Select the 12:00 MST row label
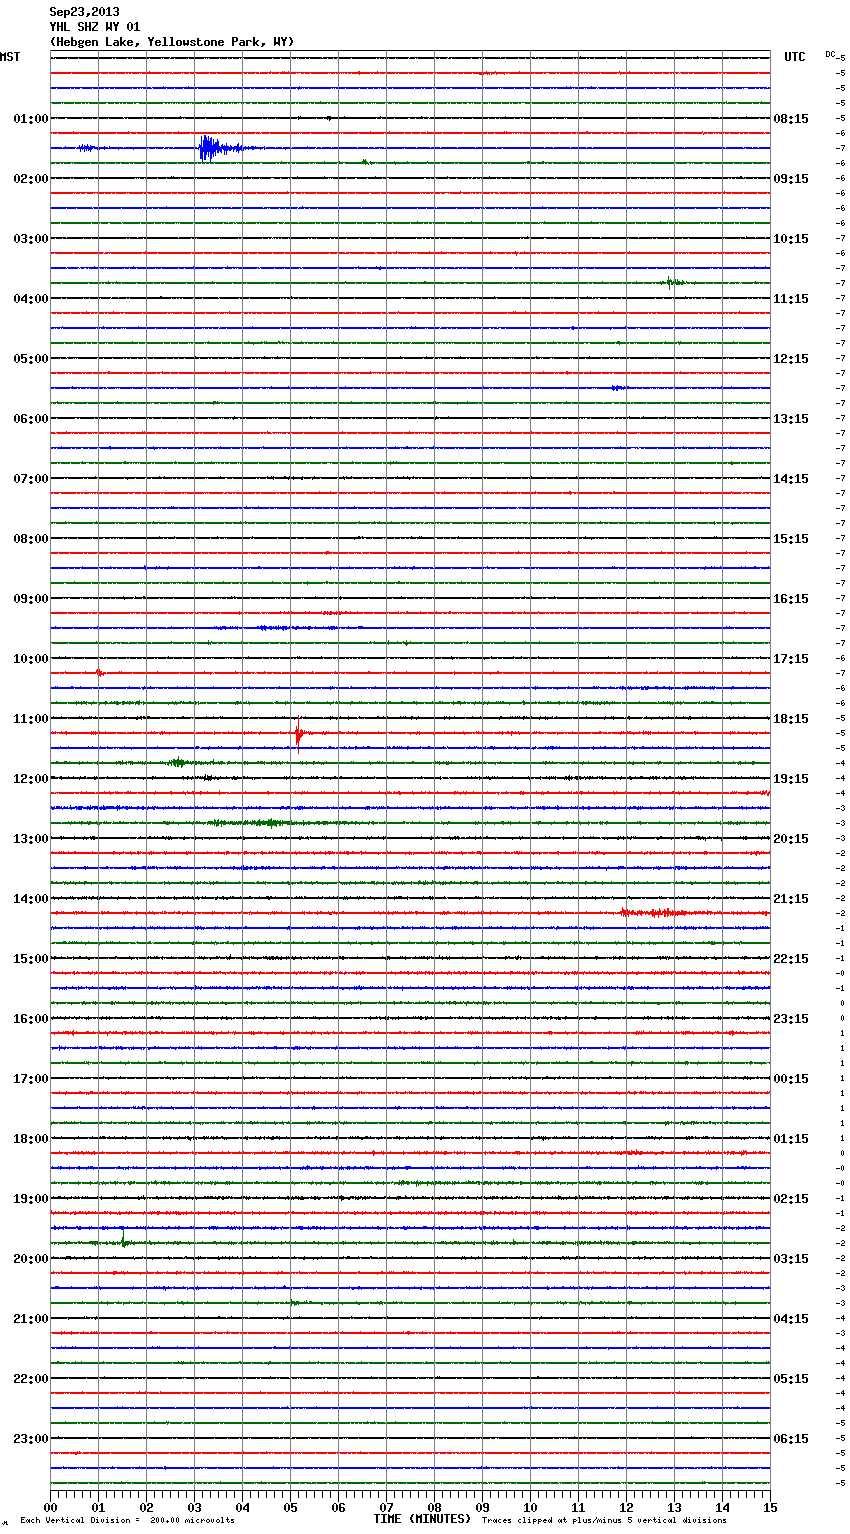This screenshot has height=1534, width=850. [31, 779]
